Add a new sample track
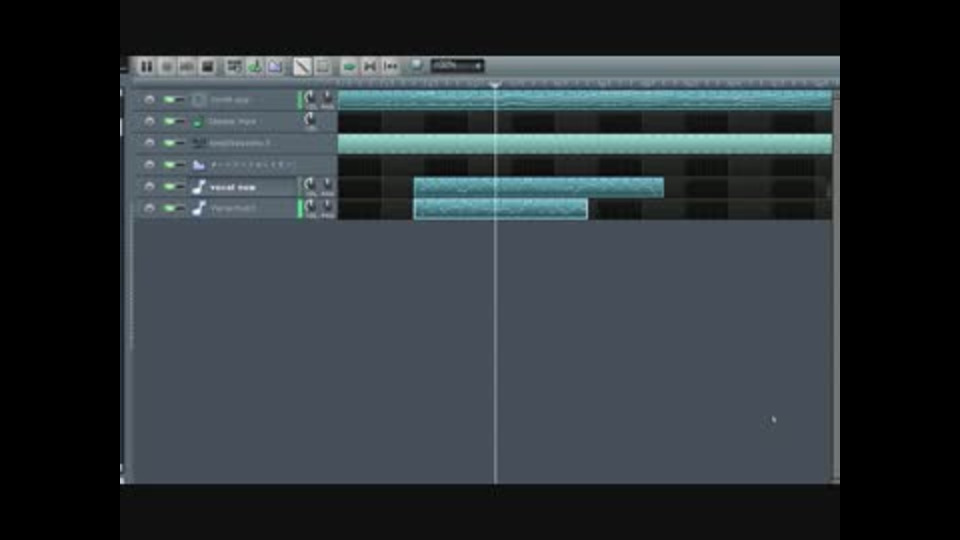 [255, 66]
